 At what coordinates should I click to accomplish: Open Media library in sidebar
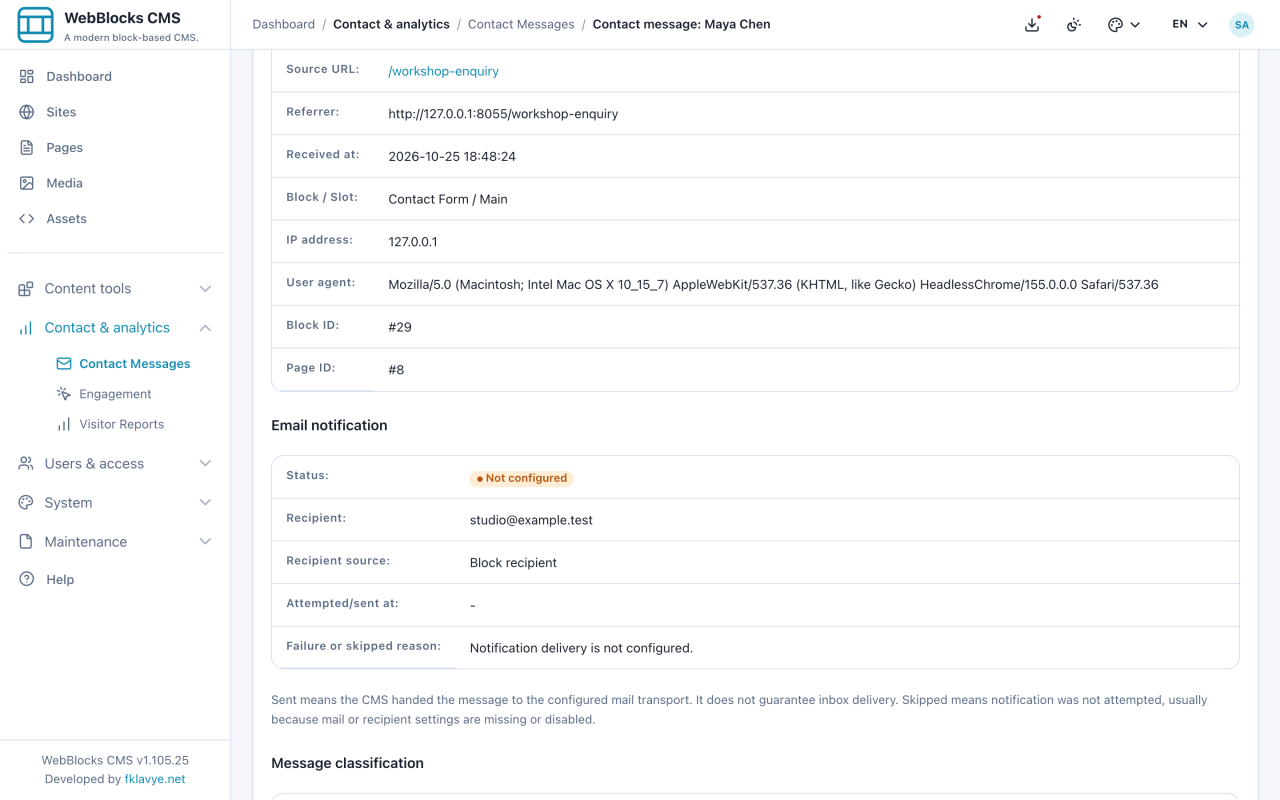[x=64, y=183]
